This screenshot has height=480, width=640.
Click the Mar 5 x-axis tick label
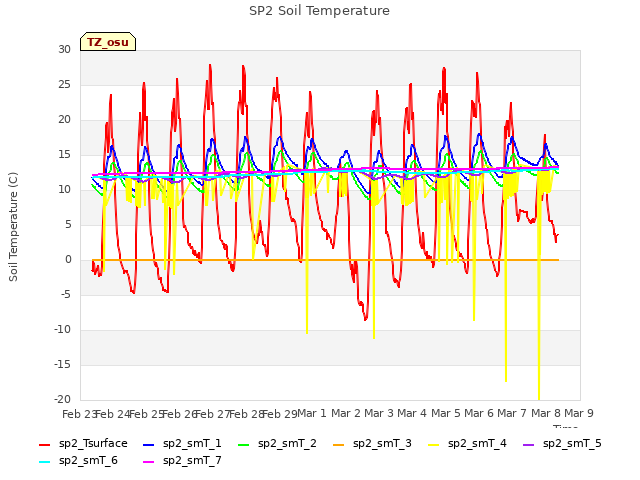tap(446, 413)
